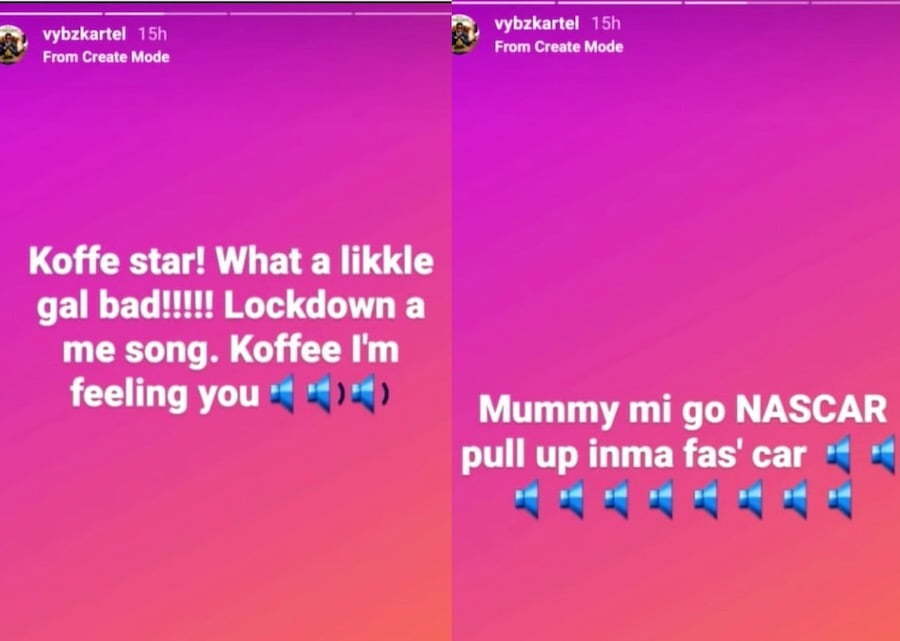Viewport: 900px width, 641px height.
Task: Jump to first progress segment of left story
Action: coord(51,13)
